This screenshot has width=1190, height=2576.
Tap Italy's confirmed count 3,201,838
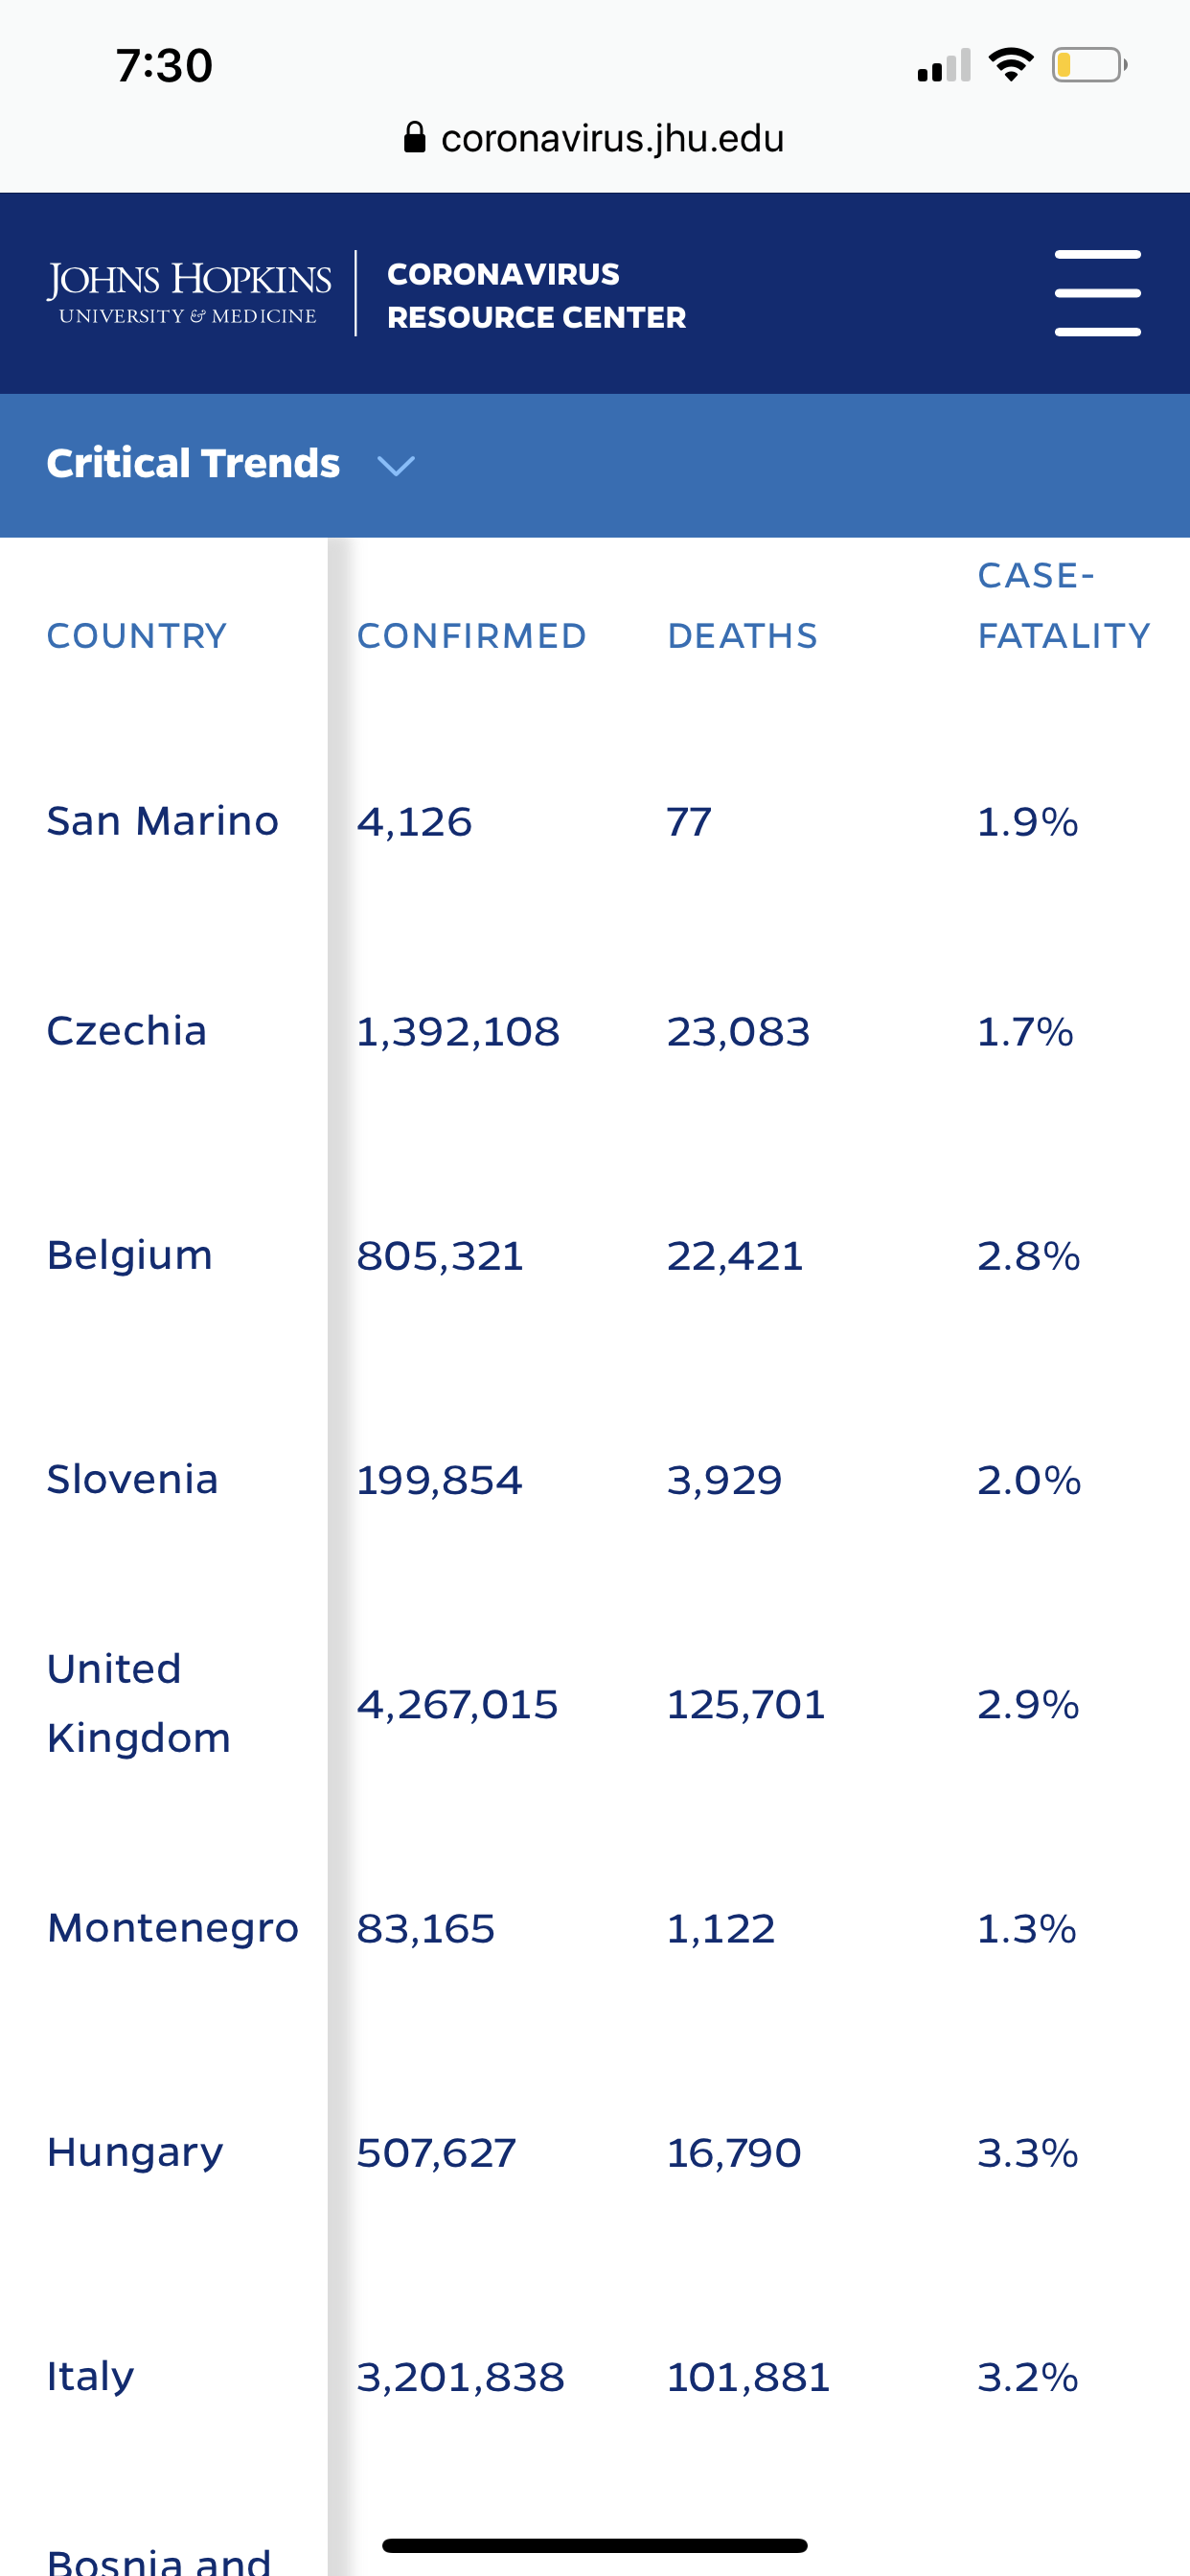(460, 2377)
